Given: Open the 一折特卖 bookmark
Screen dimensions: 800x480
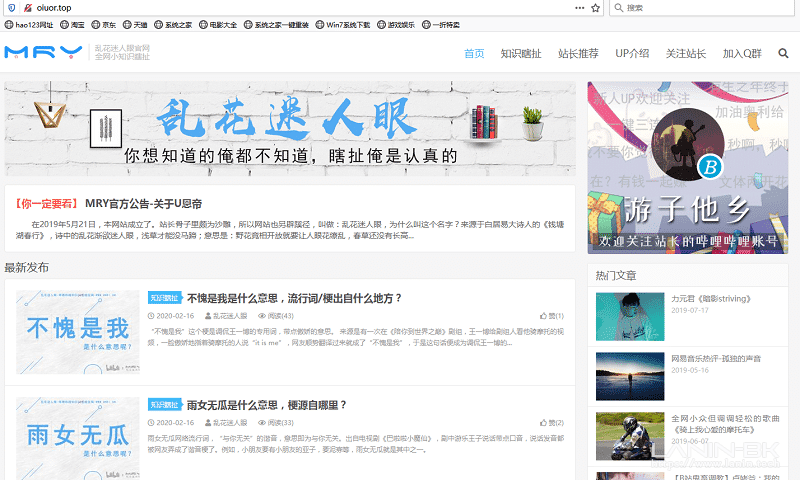Looking at the screenshot, I should click(x=441, y=24).
